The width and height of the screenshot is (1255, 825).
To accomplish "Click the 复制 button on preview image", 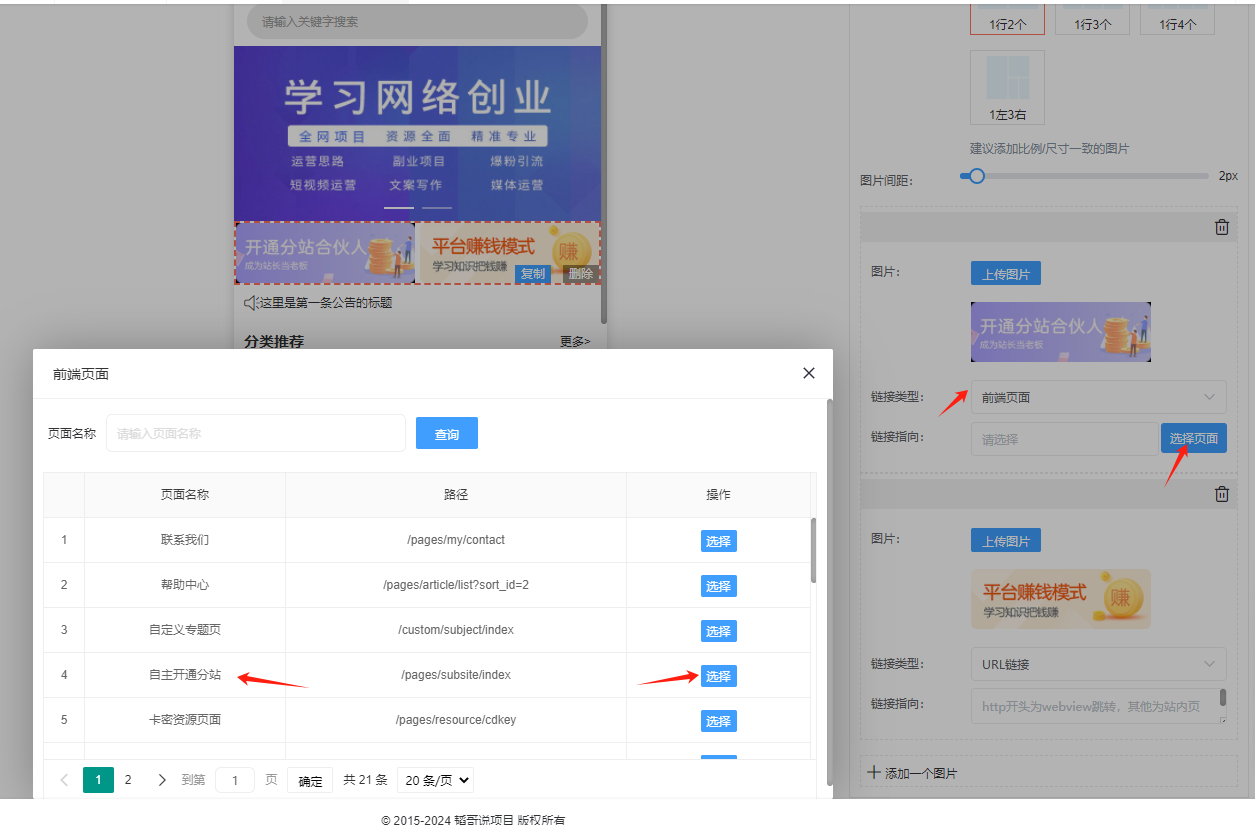I will [x=533, y=274].
